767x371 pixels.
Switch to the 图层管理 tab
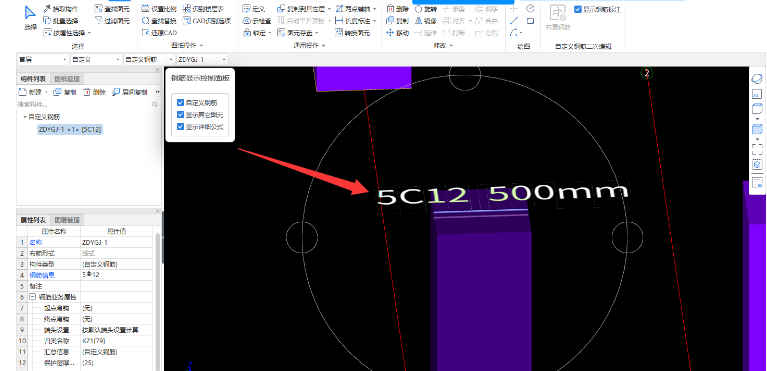coord(68,220)
